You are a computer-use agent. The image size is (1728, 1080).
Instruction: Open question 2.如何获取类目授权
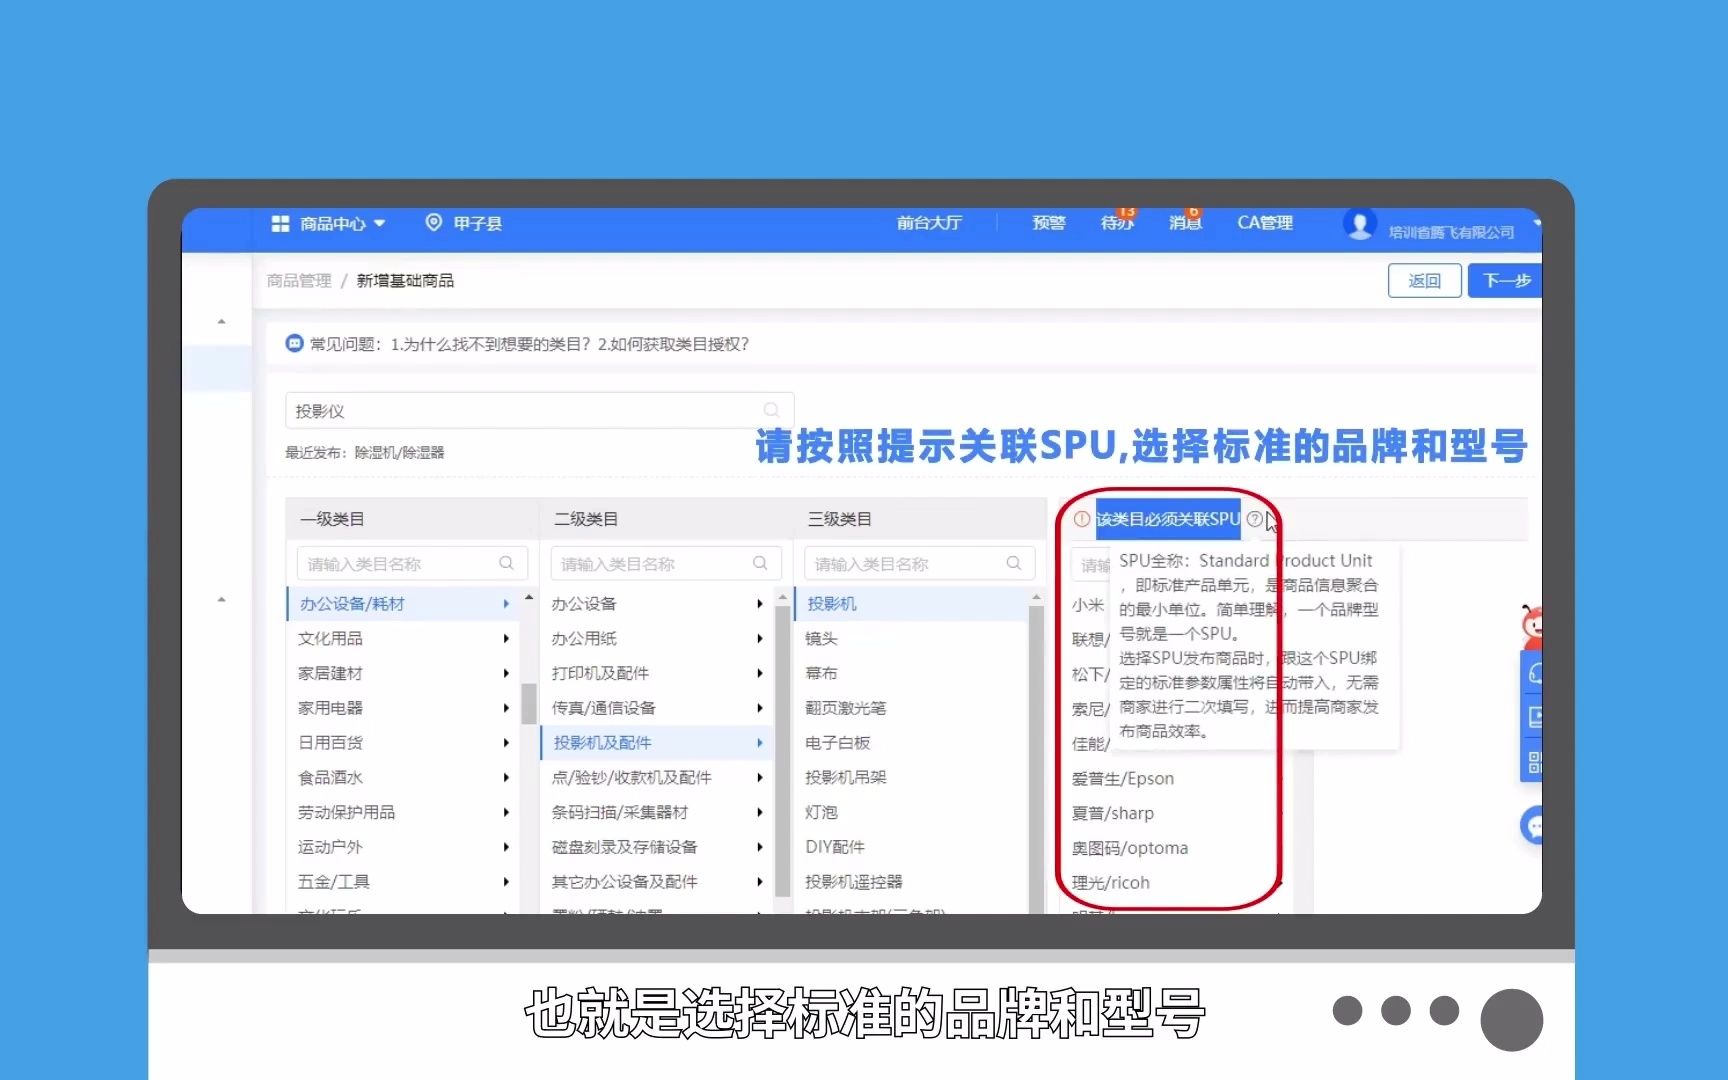coord(673,344)
